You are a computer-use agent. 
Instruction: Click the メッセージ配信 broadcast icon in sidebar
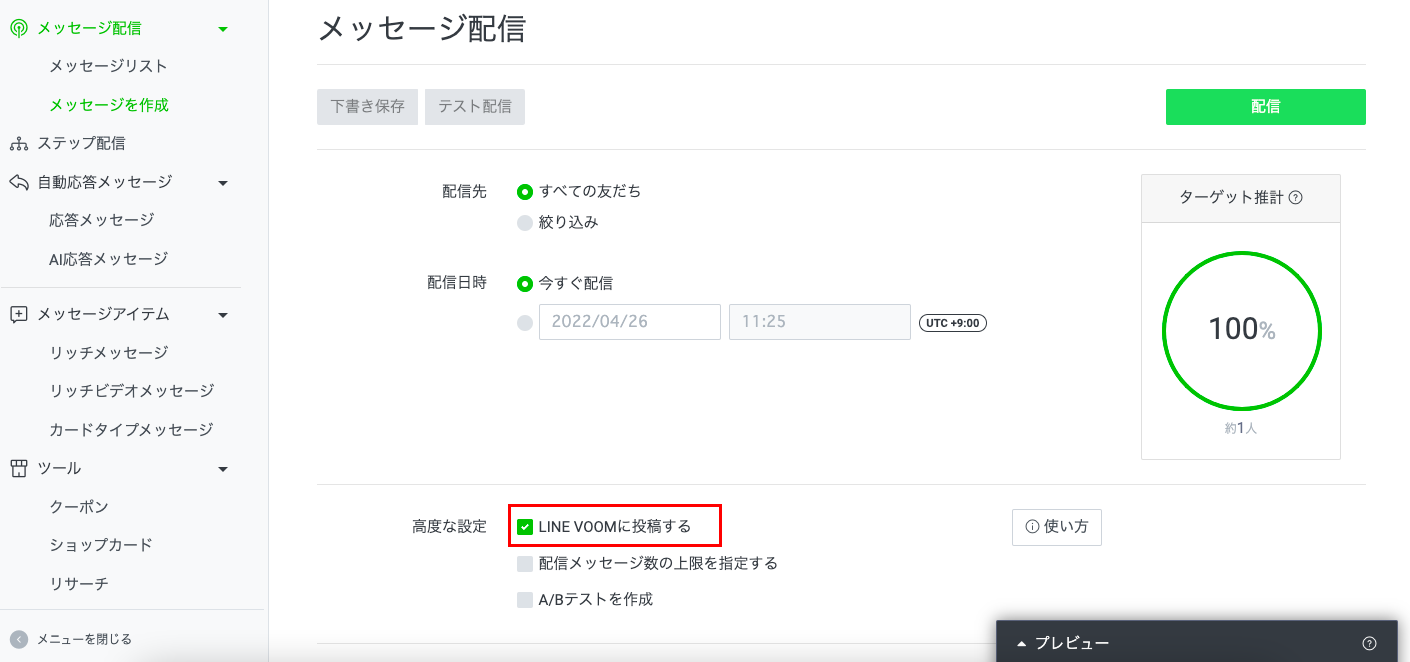[x=18, y=28]
